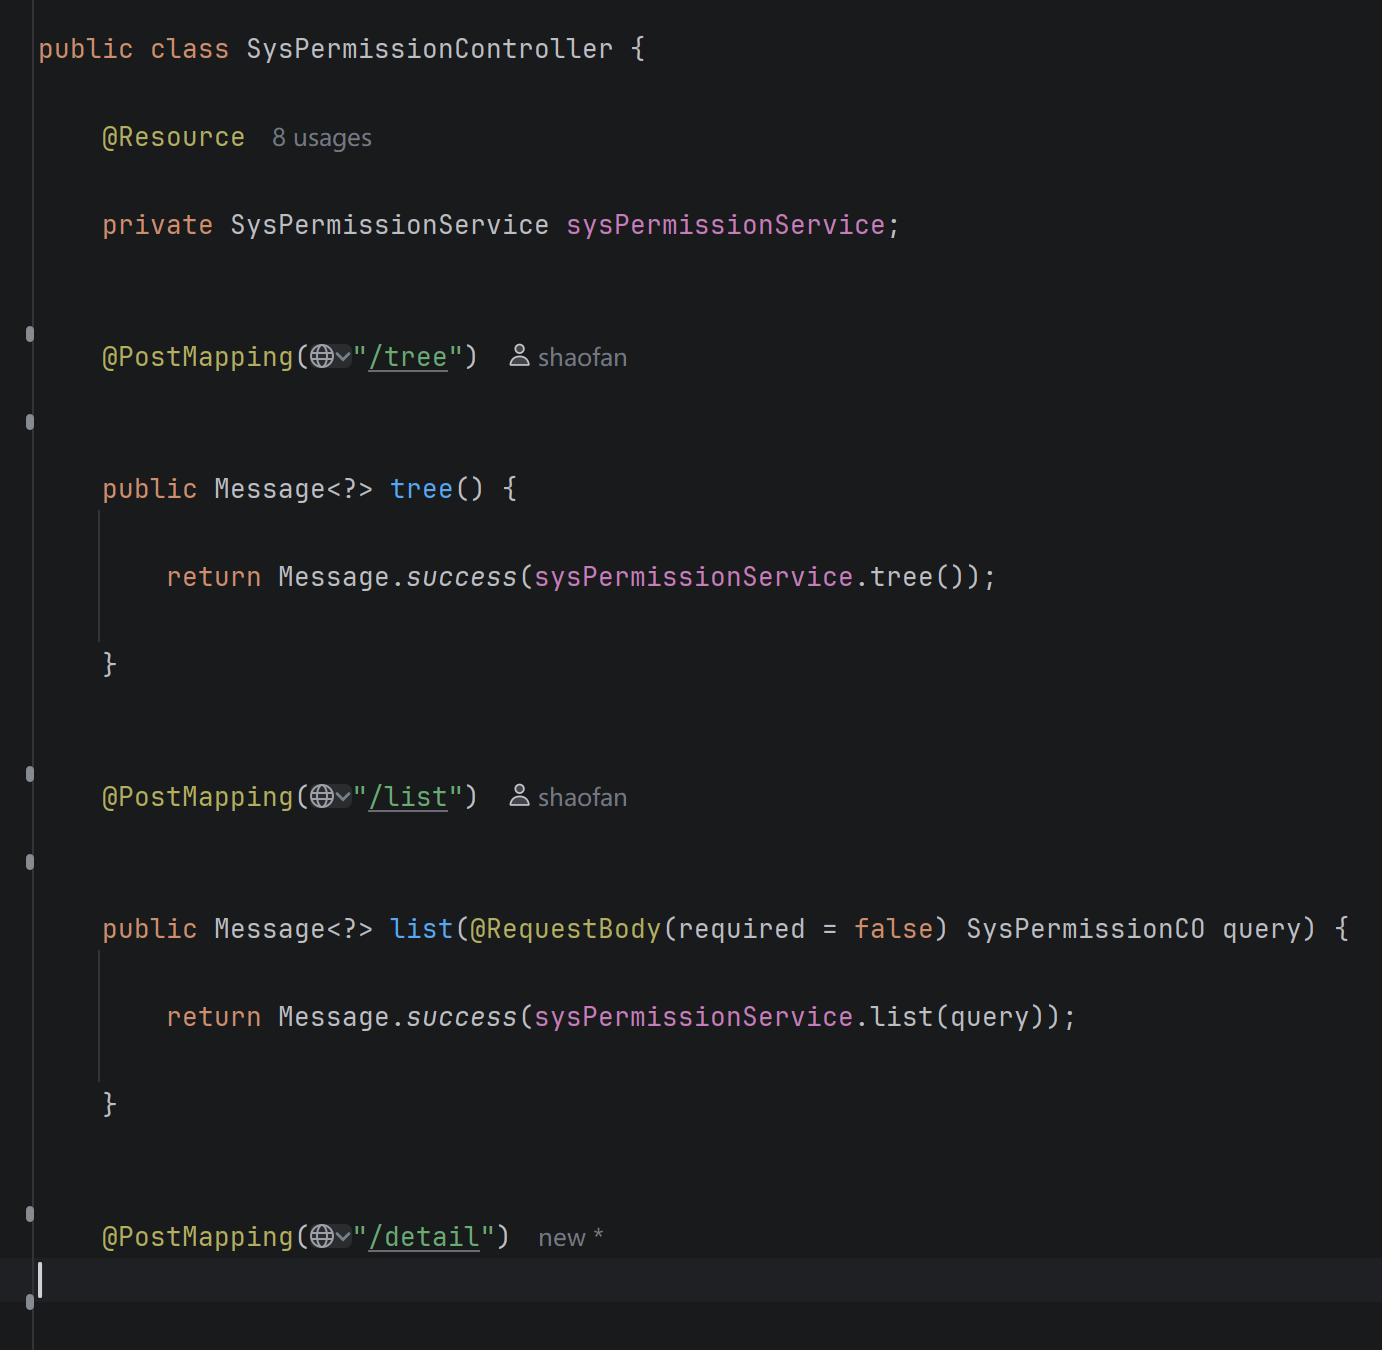Follow the "/detail" URL mapping link

[x=424, y=1237]
